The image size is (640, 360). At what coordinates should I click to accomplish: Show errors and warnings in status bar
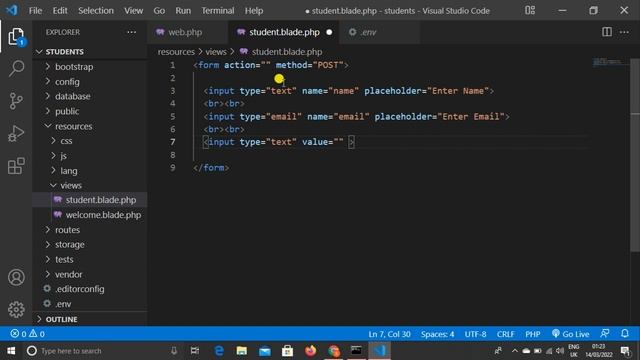pyautogui.click(x=27, y=334)
